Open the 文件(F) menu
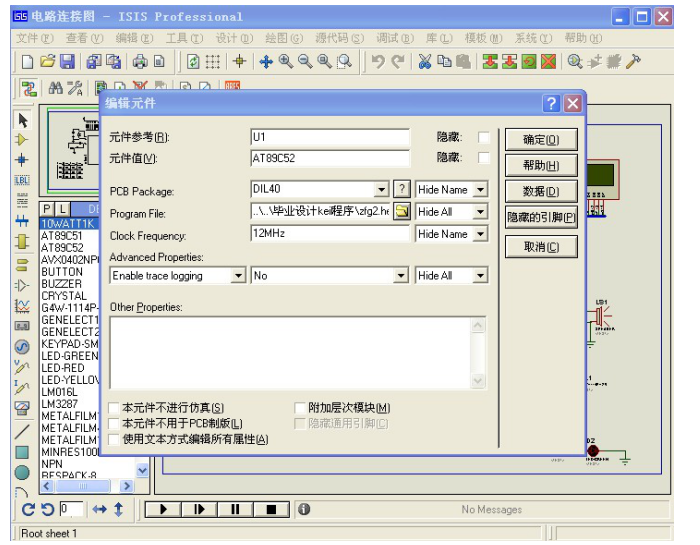The image size is (700, 545). tap(35, 38)
